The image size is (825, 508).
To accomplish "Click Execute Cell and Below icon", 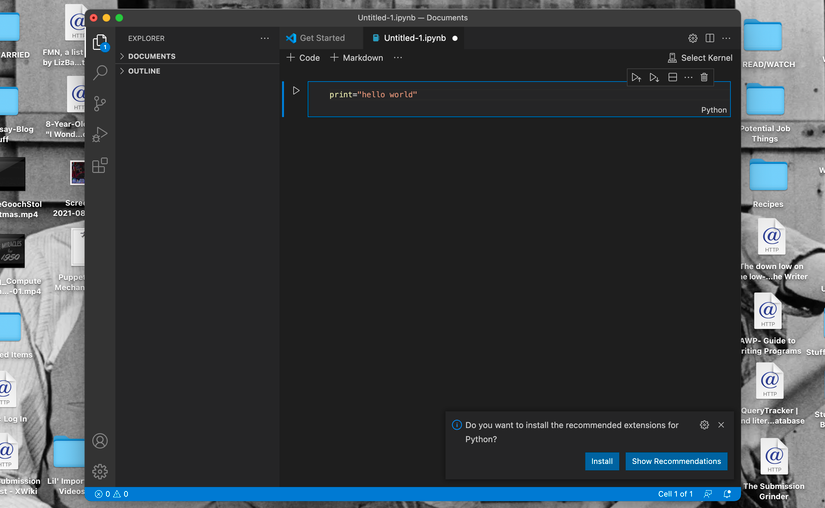I will [654, 77].
